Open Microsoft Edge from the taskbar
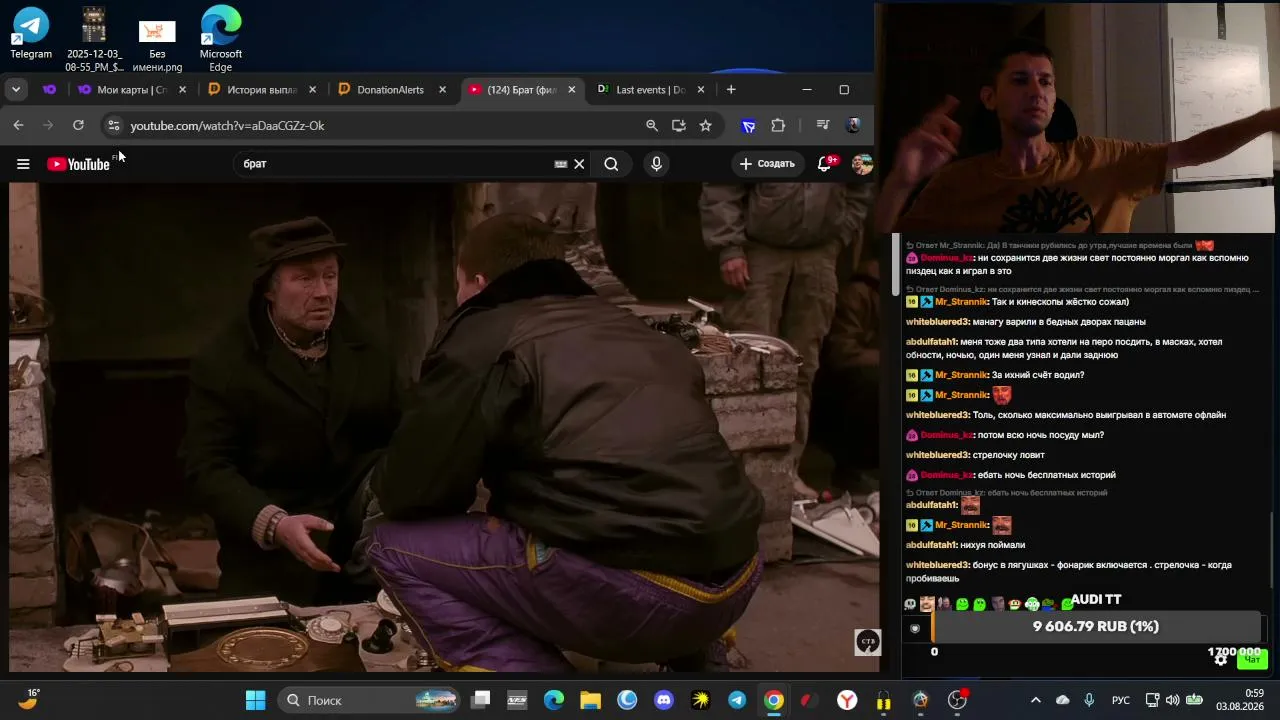The image size is (1280, 720). 554,700
